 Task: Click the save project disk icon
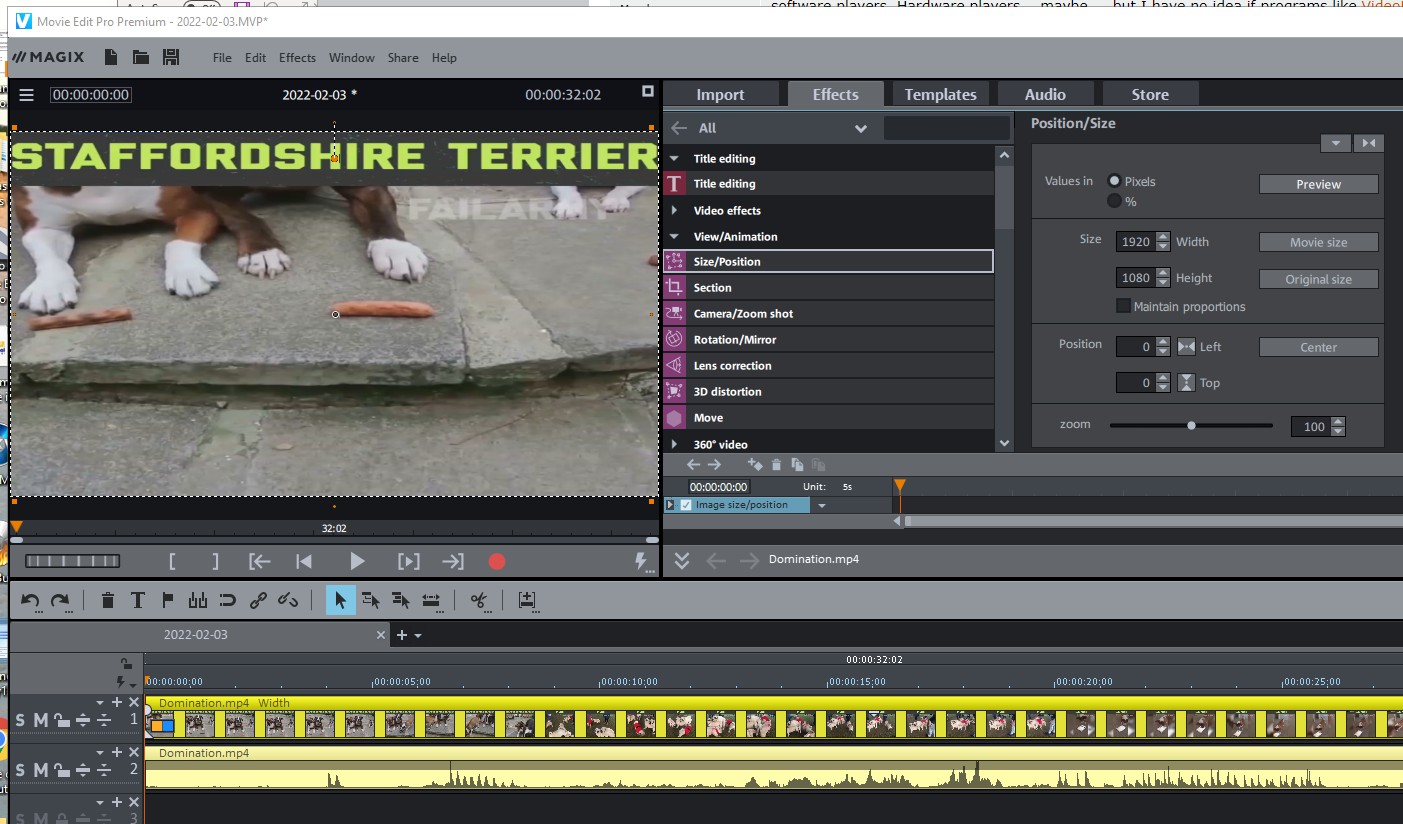tap(171, 57)
